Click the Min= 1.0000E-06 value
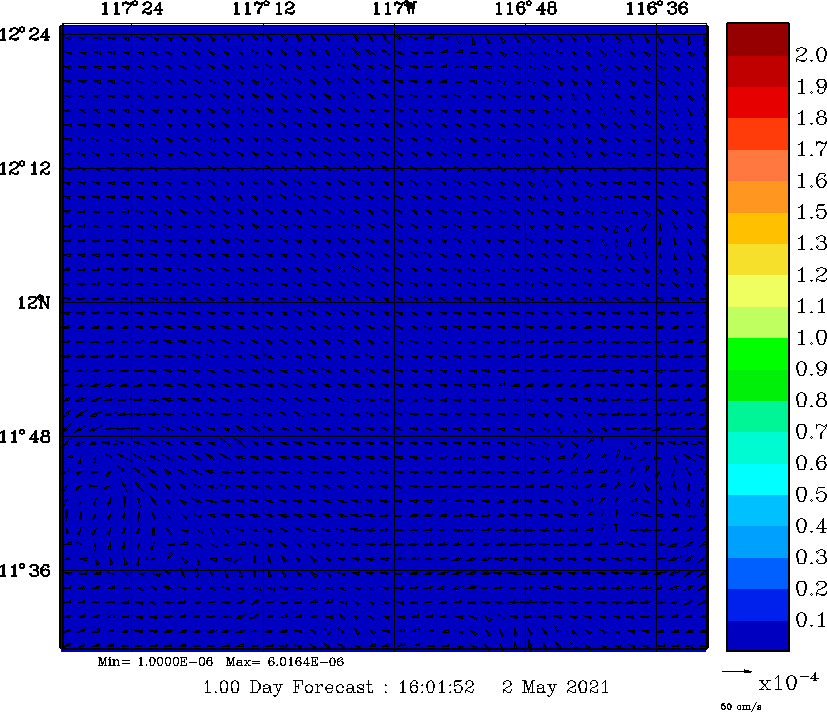This screenshot has height=712, width=827. (156, 662)
